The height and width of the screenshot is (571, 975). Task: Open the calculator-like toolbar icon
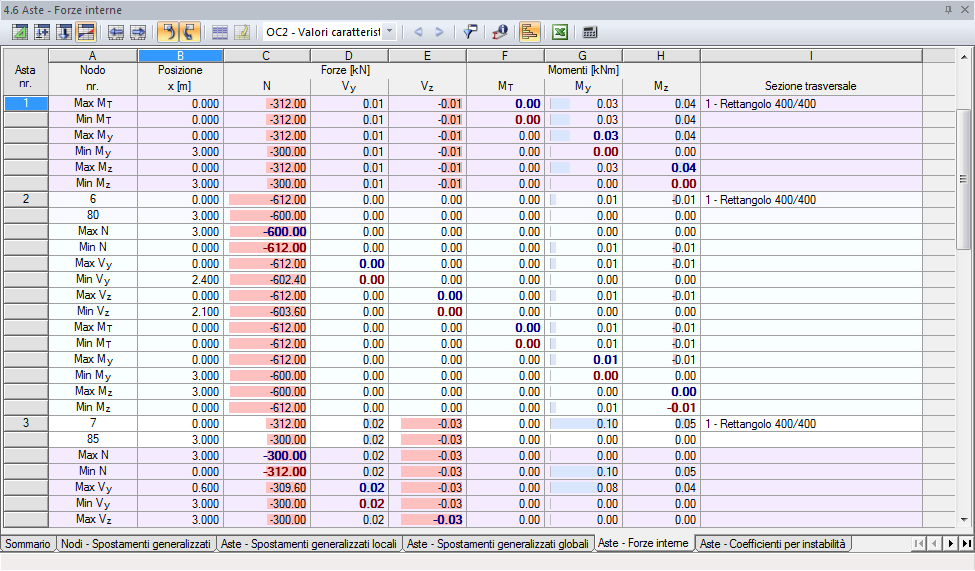590,32
